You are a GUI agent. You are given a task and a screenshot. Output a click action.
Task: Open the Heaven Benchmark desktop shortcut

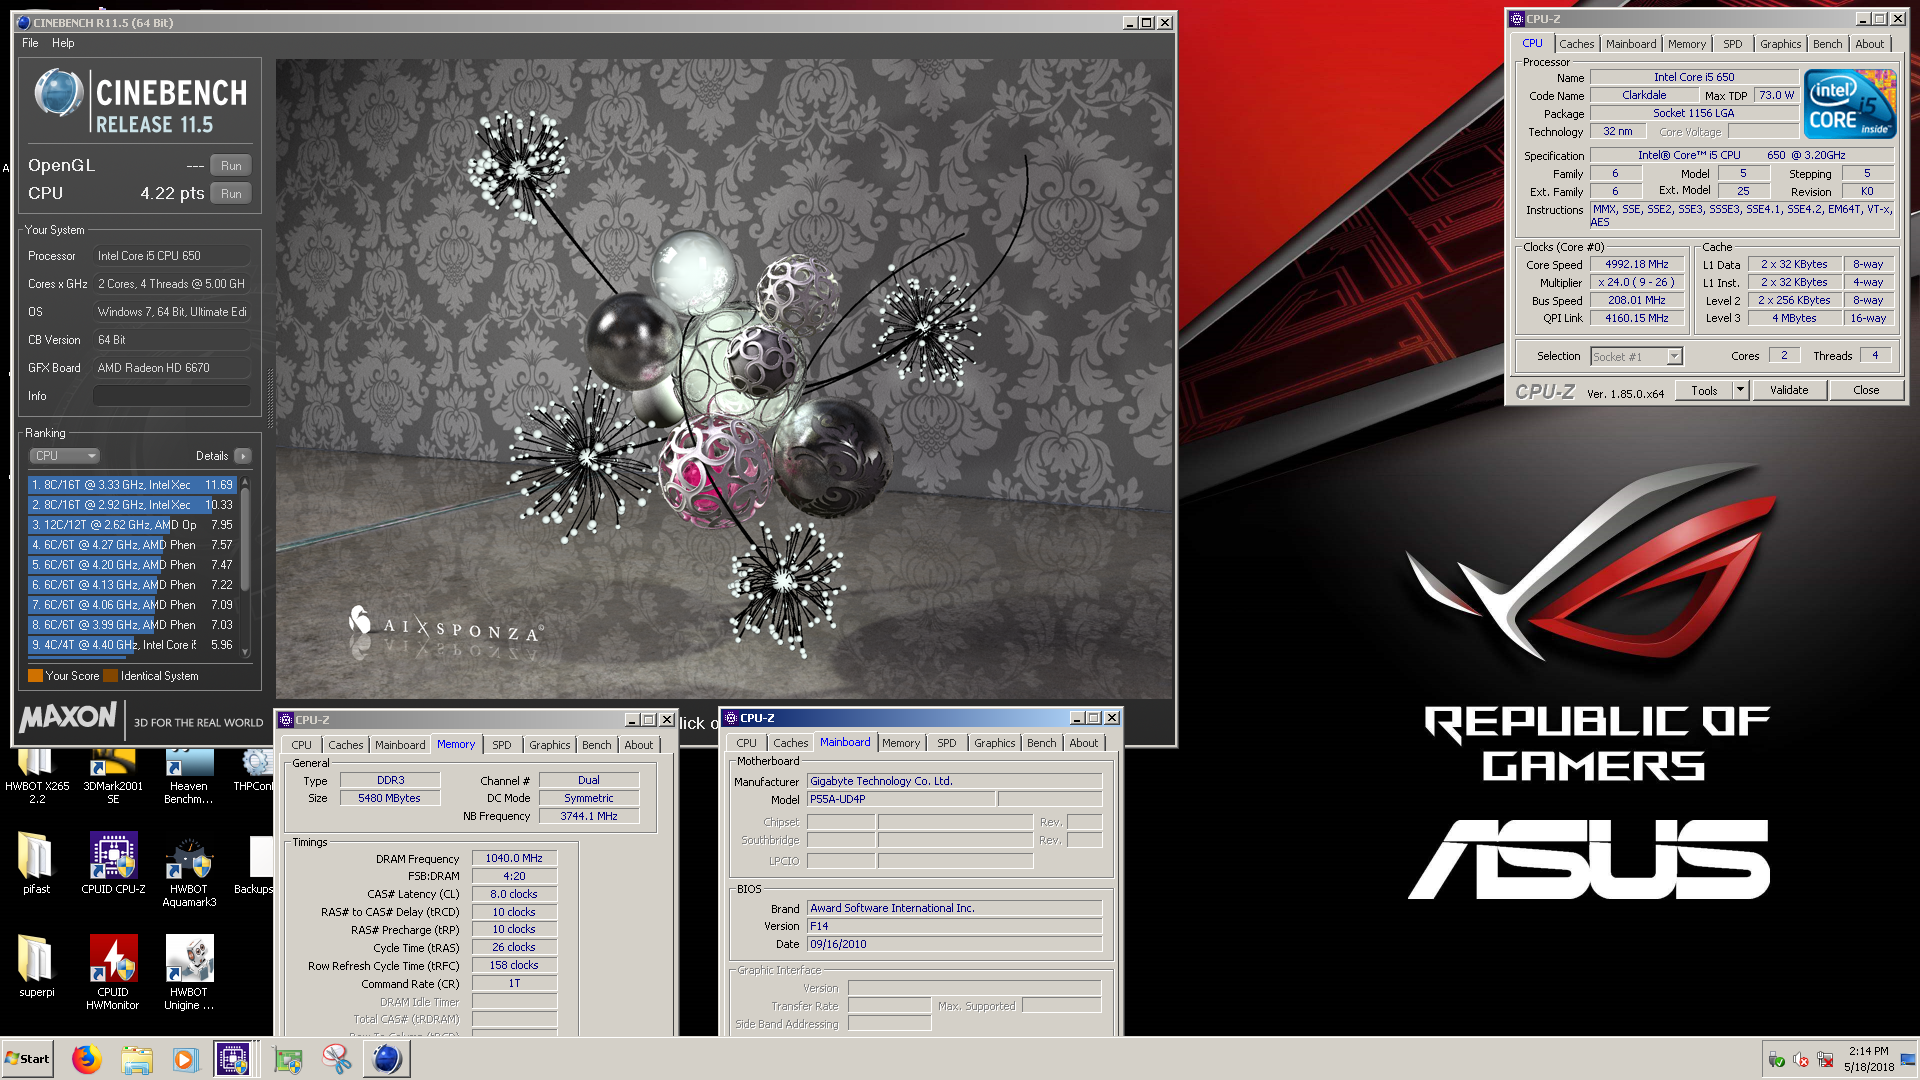189,777
